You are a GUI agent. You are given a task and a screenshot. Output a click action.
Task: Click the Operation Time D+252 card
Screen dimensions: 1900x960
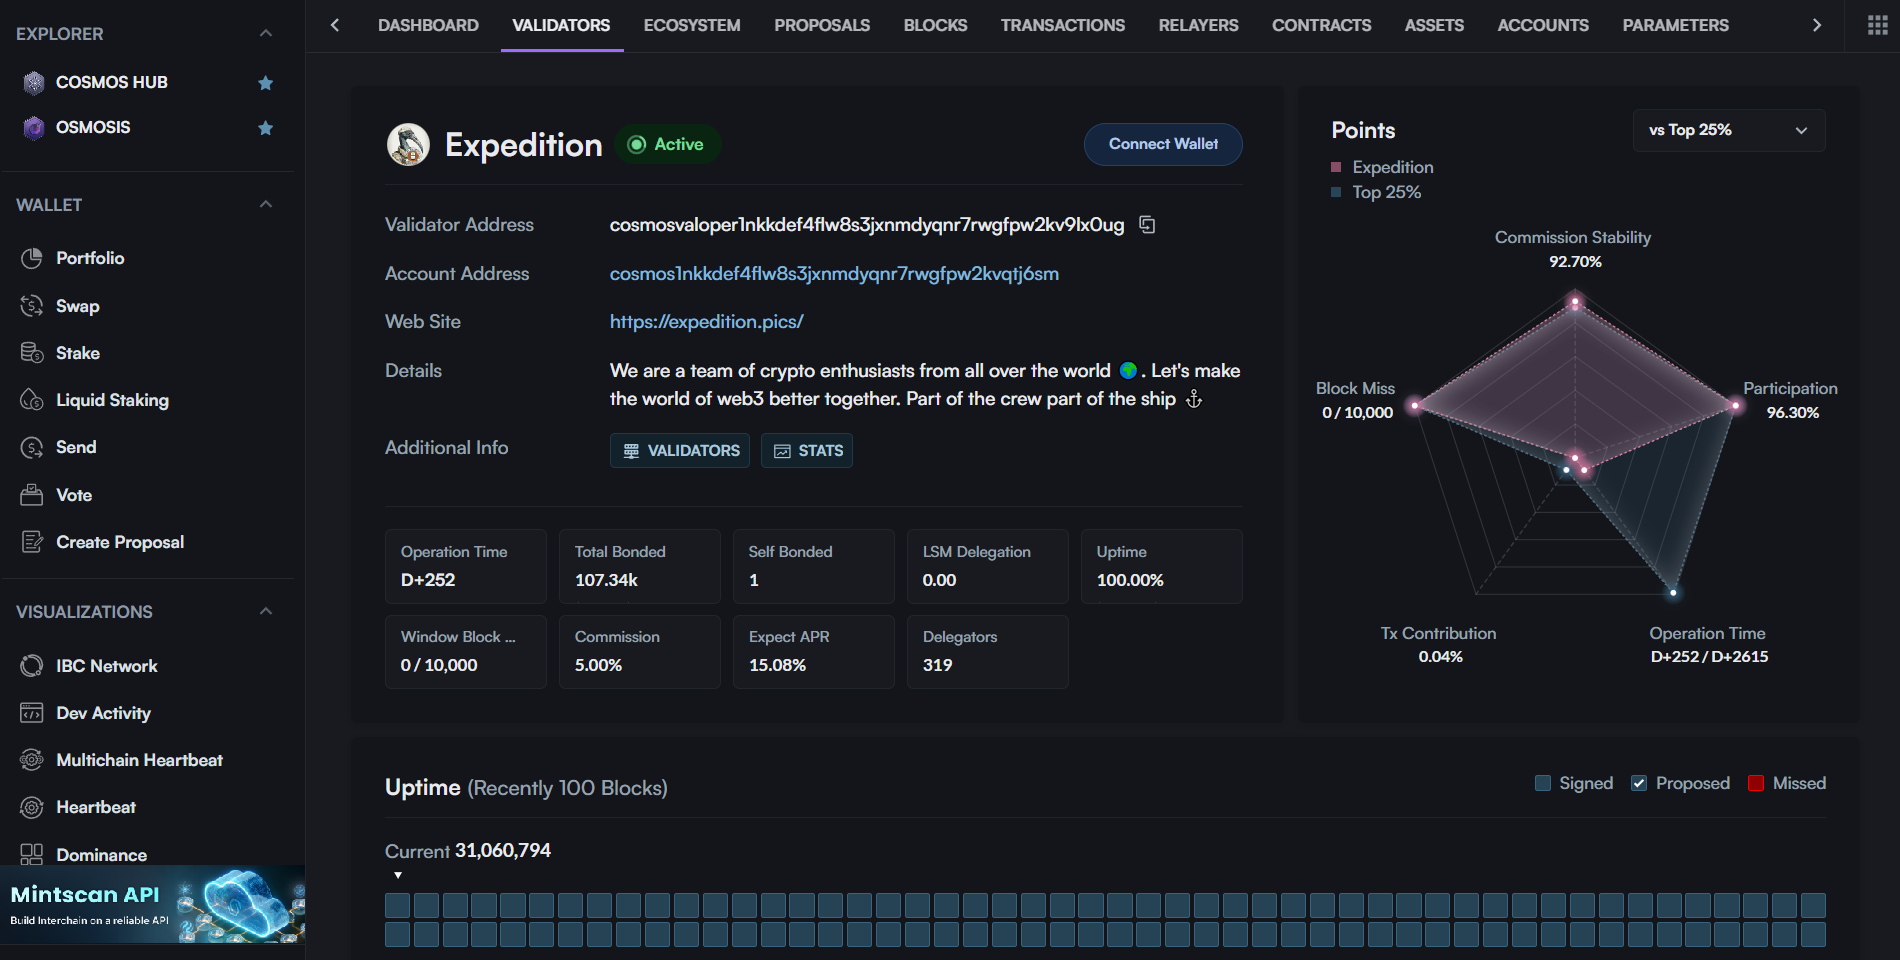pos(466,566)
